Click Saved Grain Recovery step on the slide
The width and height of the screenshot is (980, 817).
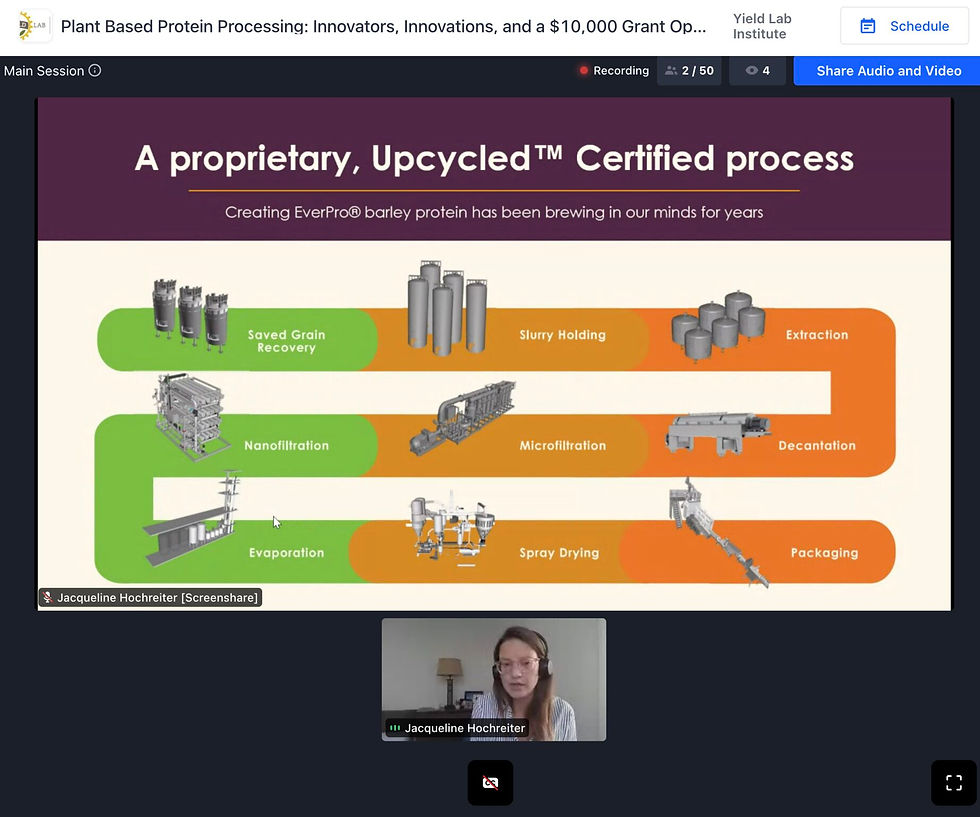pyautogui.click(x=286, y=341)
